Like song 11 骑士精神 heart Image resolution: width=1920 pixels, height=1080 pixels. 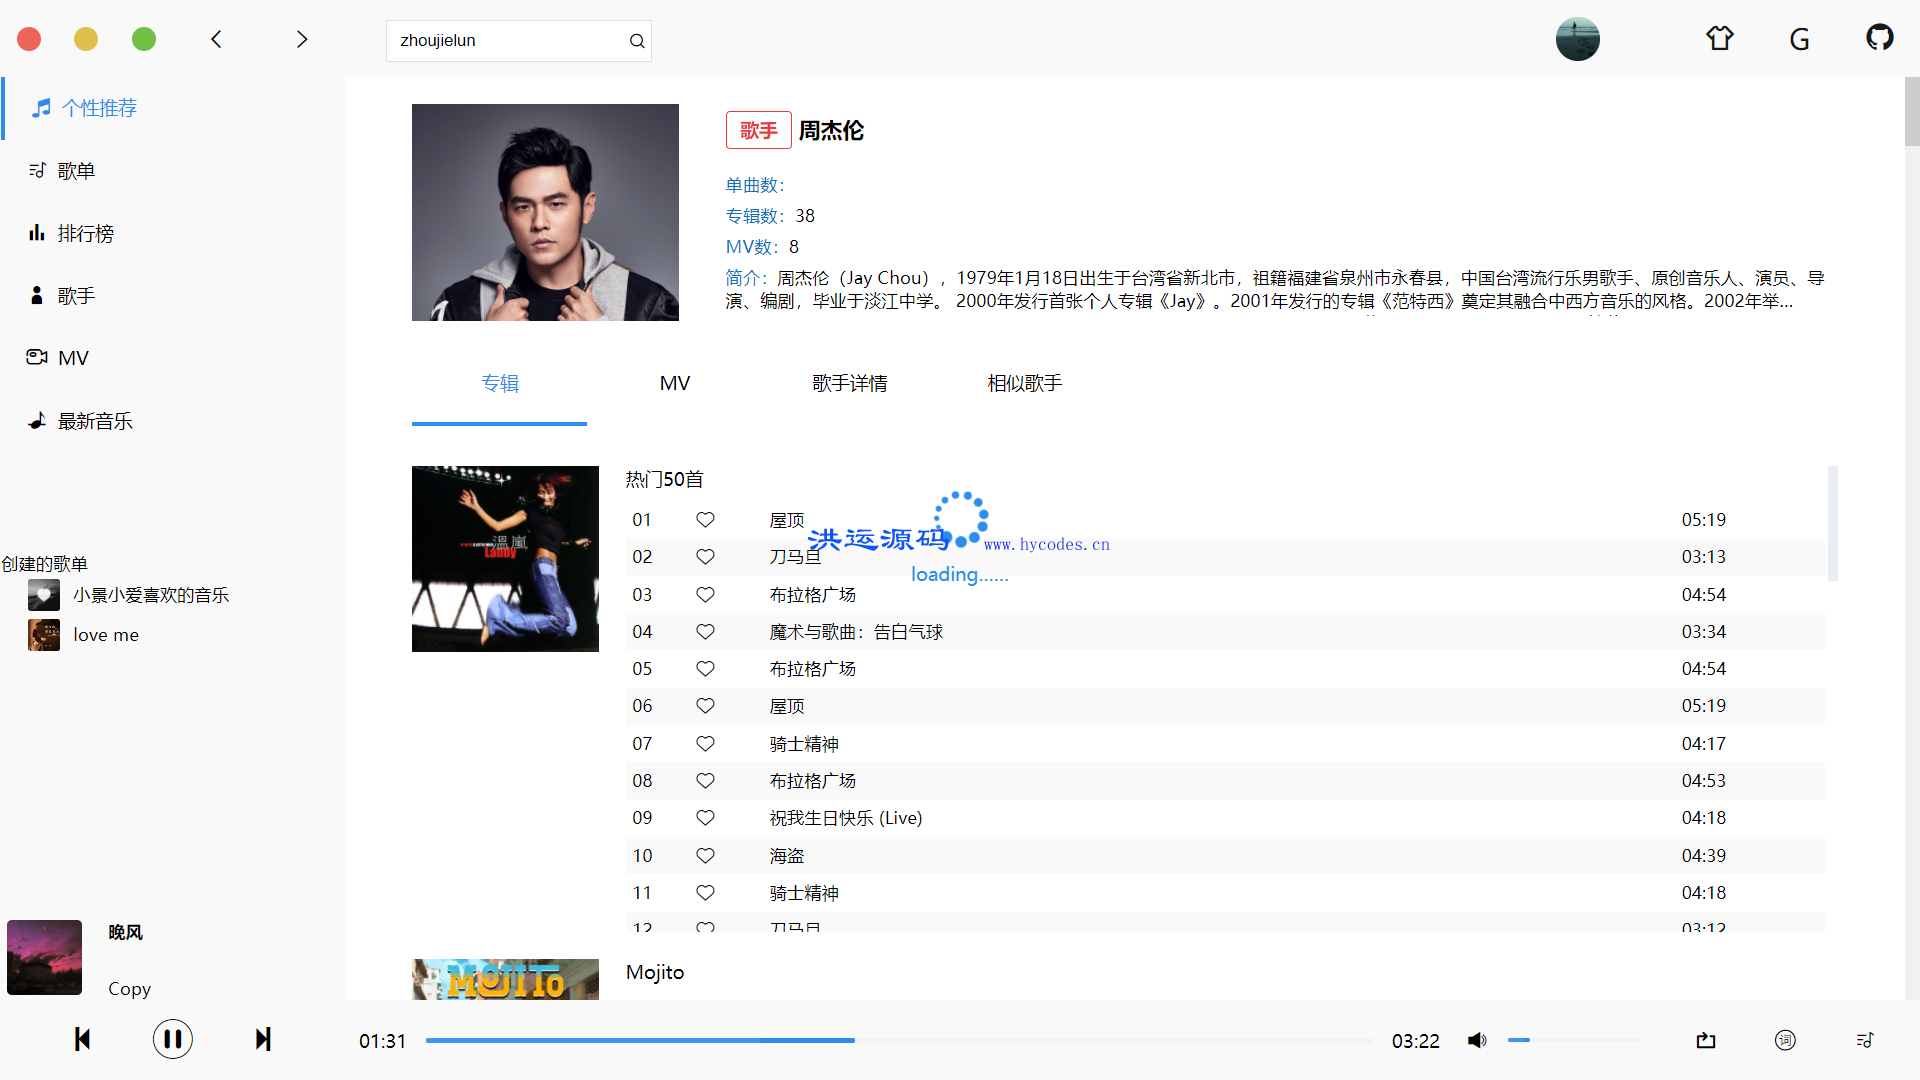(705, 893)
